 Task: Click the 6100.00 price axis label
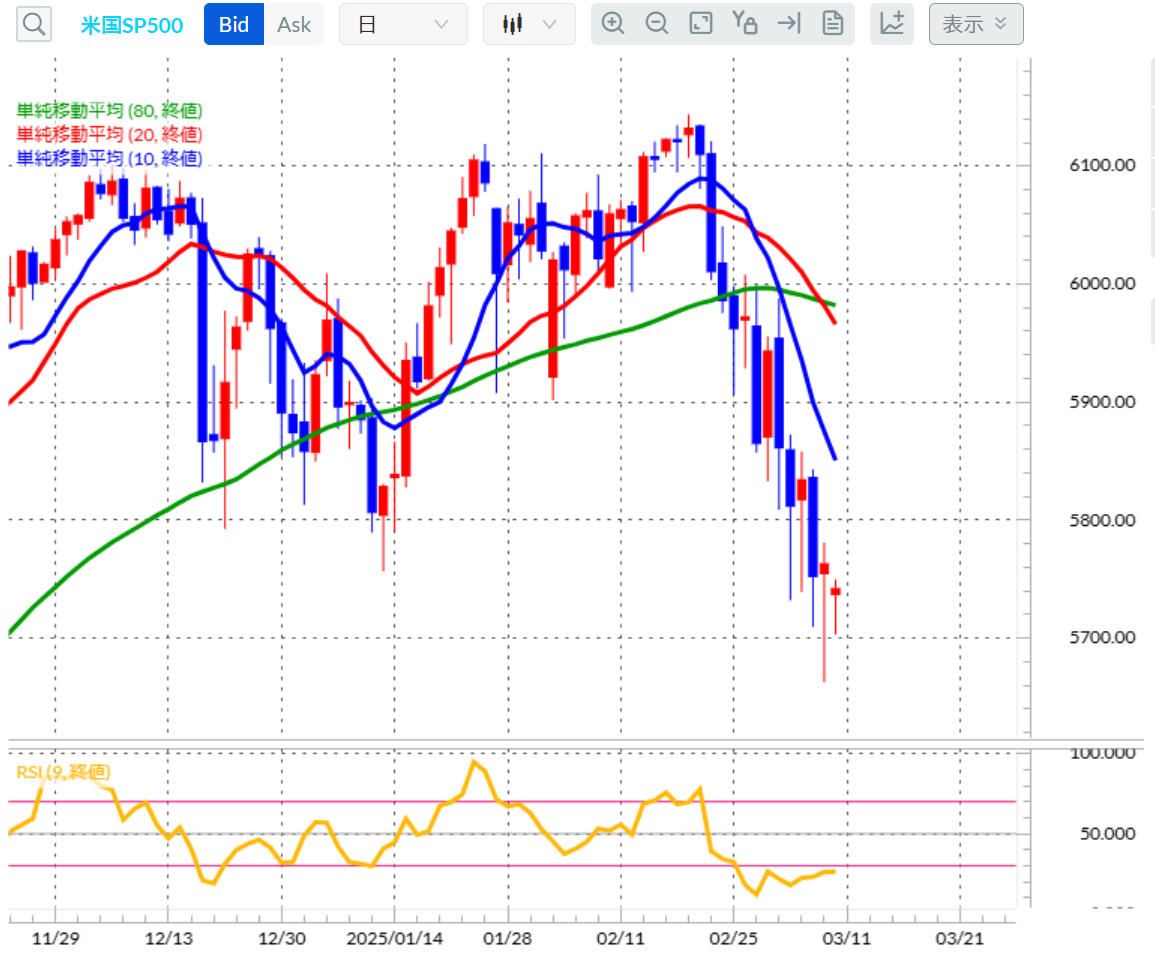click(x=1102, y=165)
